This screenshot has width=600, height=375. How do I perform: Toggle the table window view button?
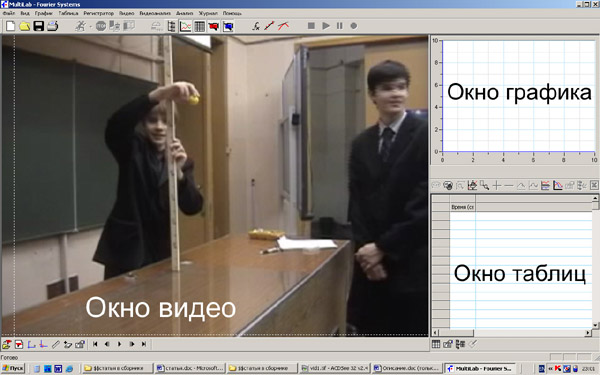200,26
